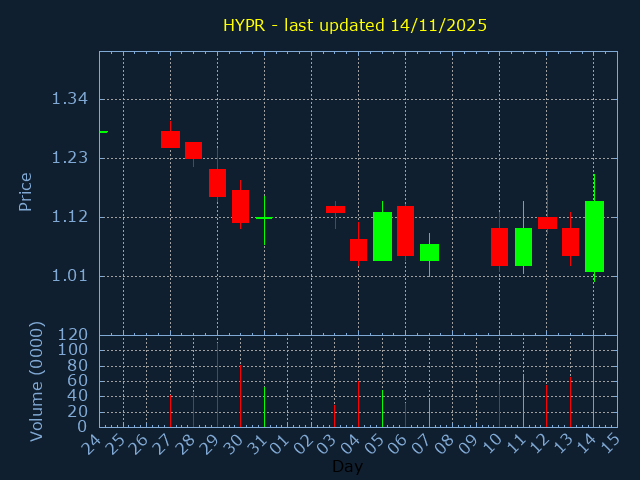Click the green candlestick on day 11

coord(523,246)
